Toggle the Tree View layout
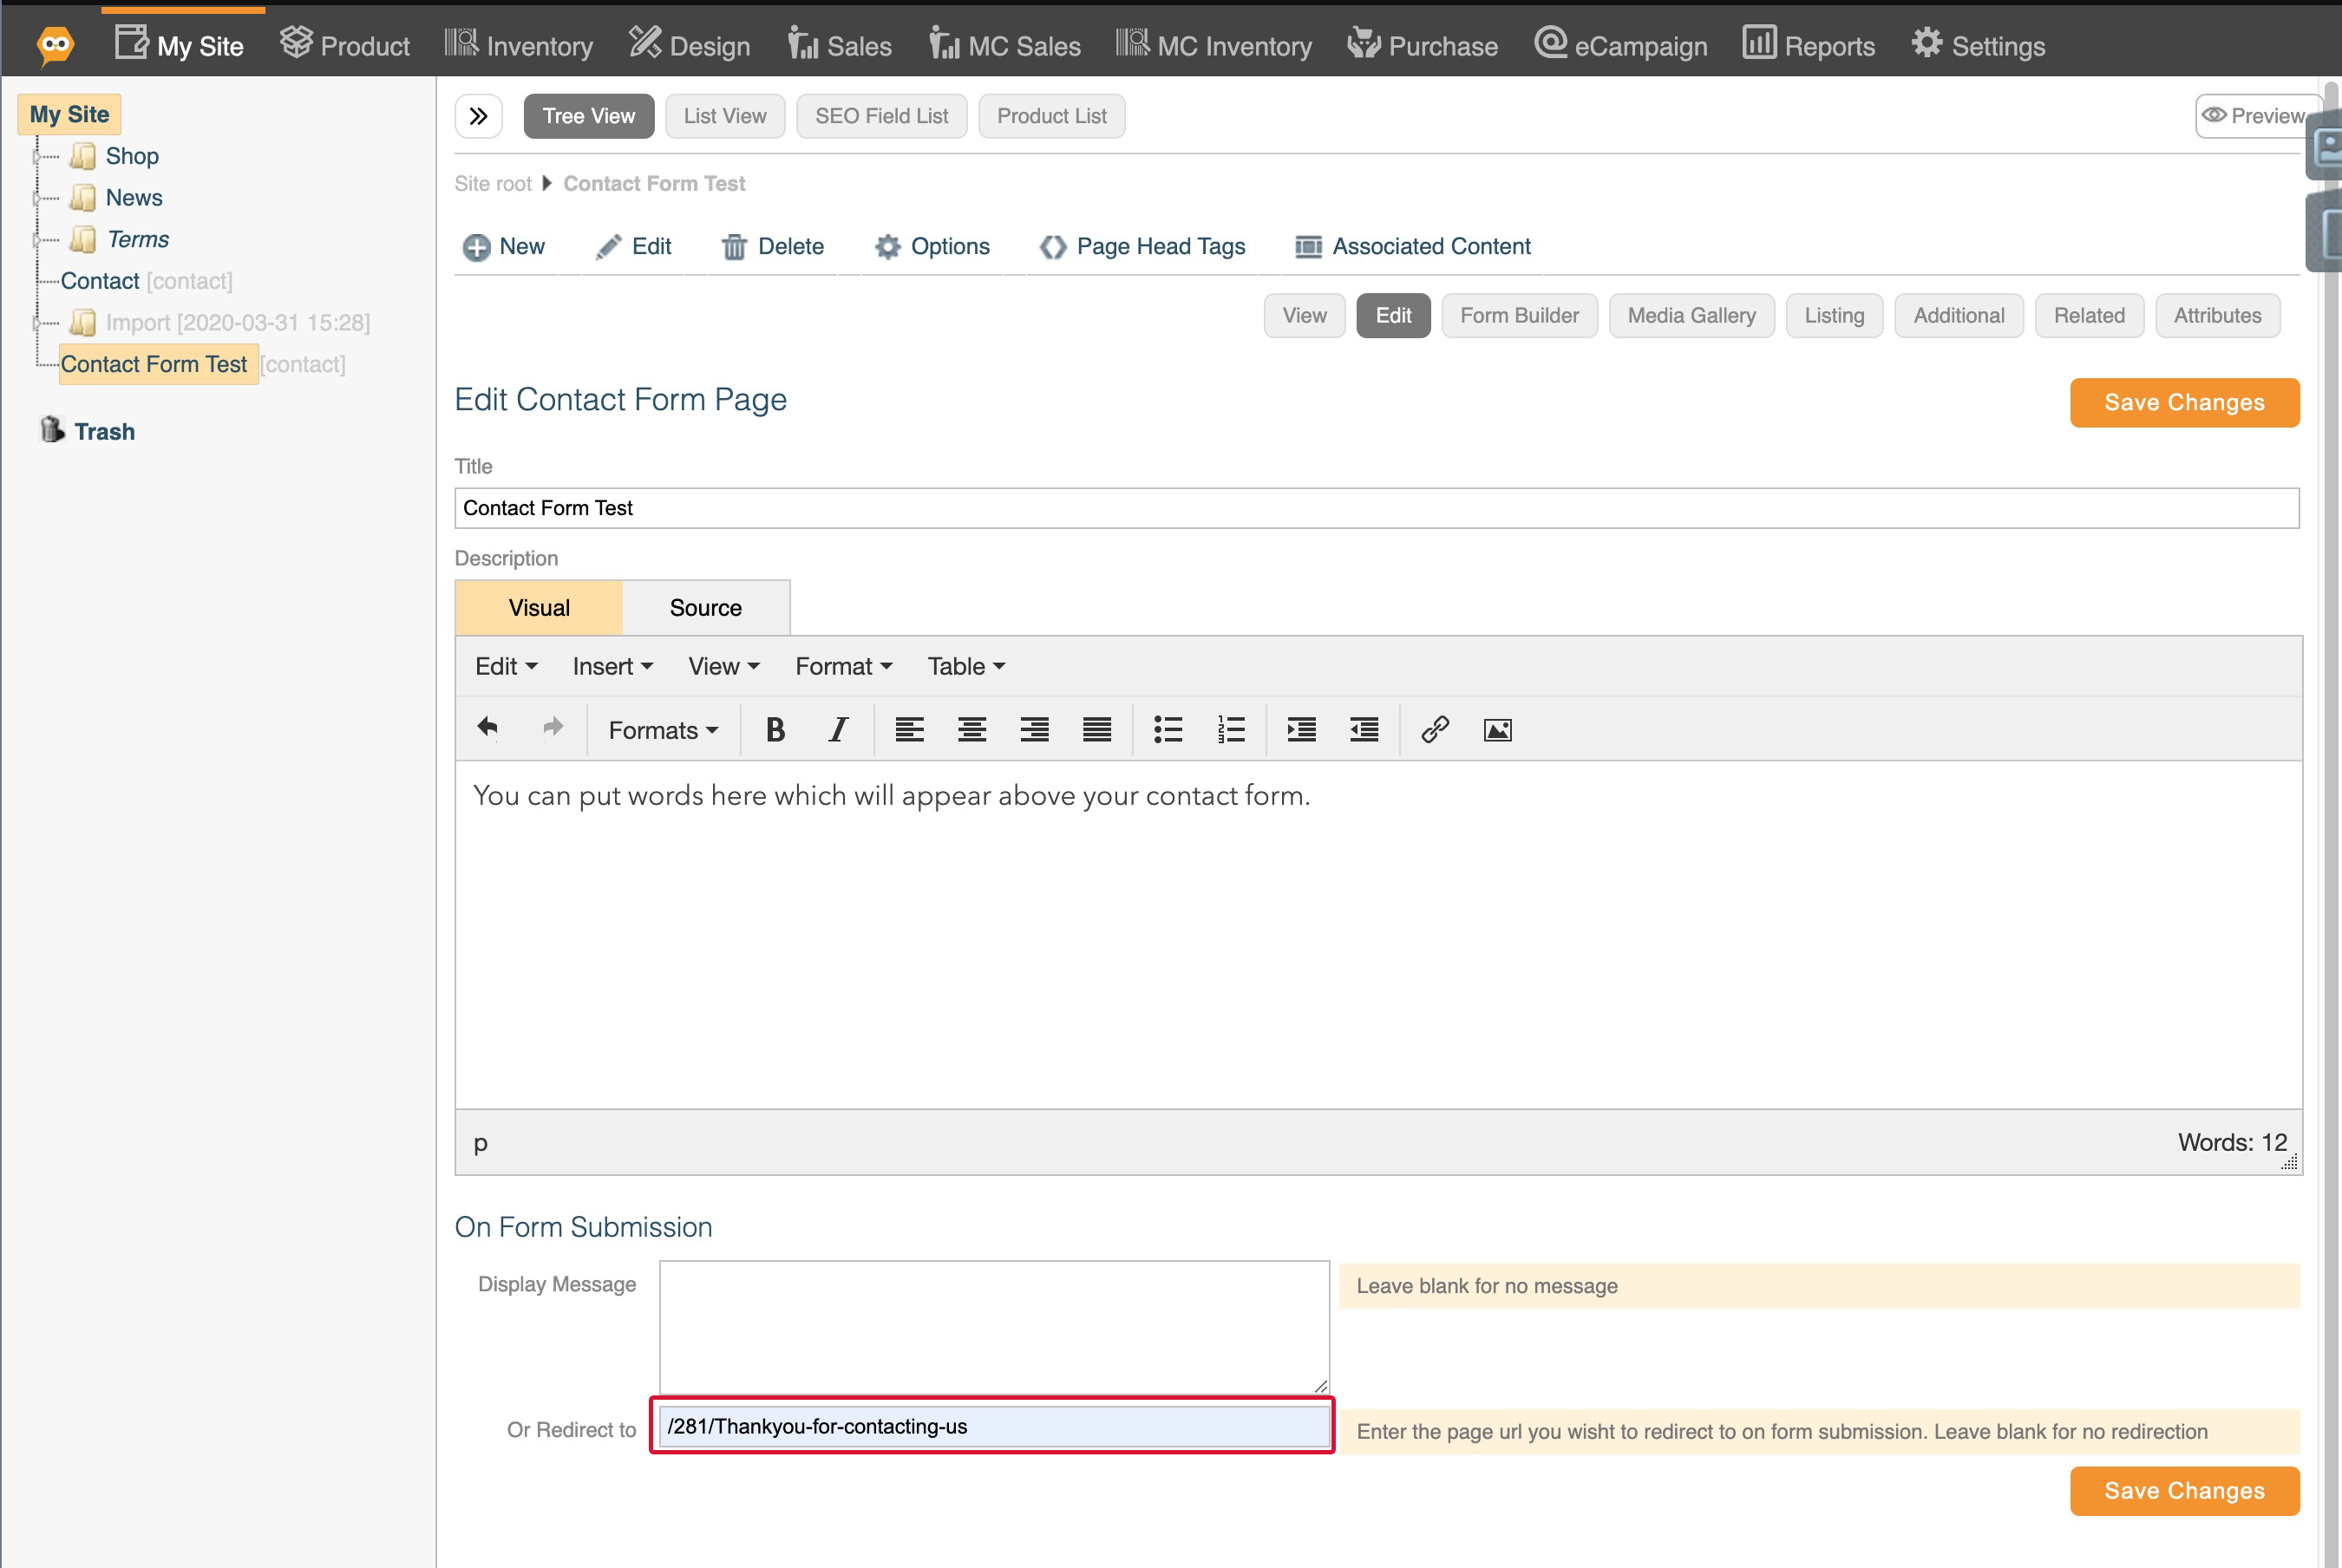Viewport: 2342px width, 1568px height. tap(588, 115)
